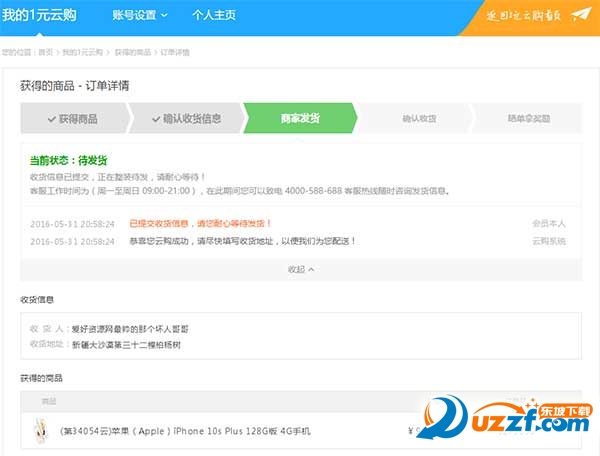This screenshot has width=600, height=456.
Task: Click the first 2016-05-31 20:58:24 timestamp
Action: point(72,224)
